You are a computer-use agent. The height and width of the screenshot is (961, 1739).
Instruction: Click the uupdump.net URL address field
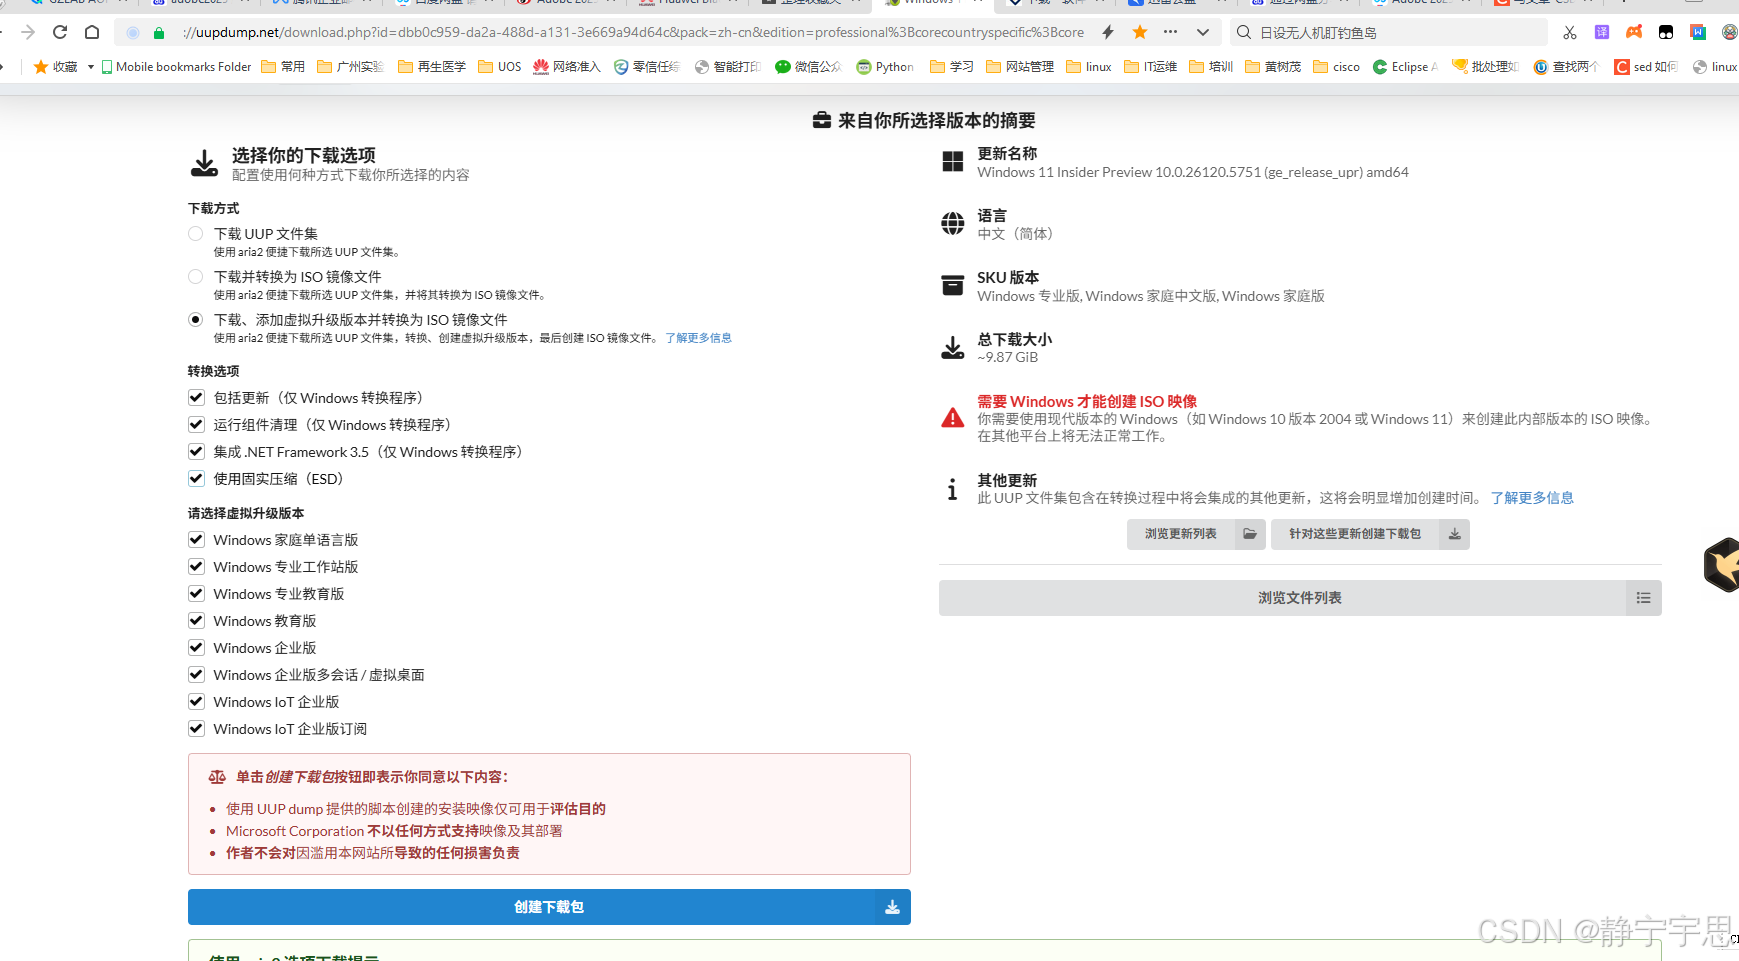coord(633,32)
